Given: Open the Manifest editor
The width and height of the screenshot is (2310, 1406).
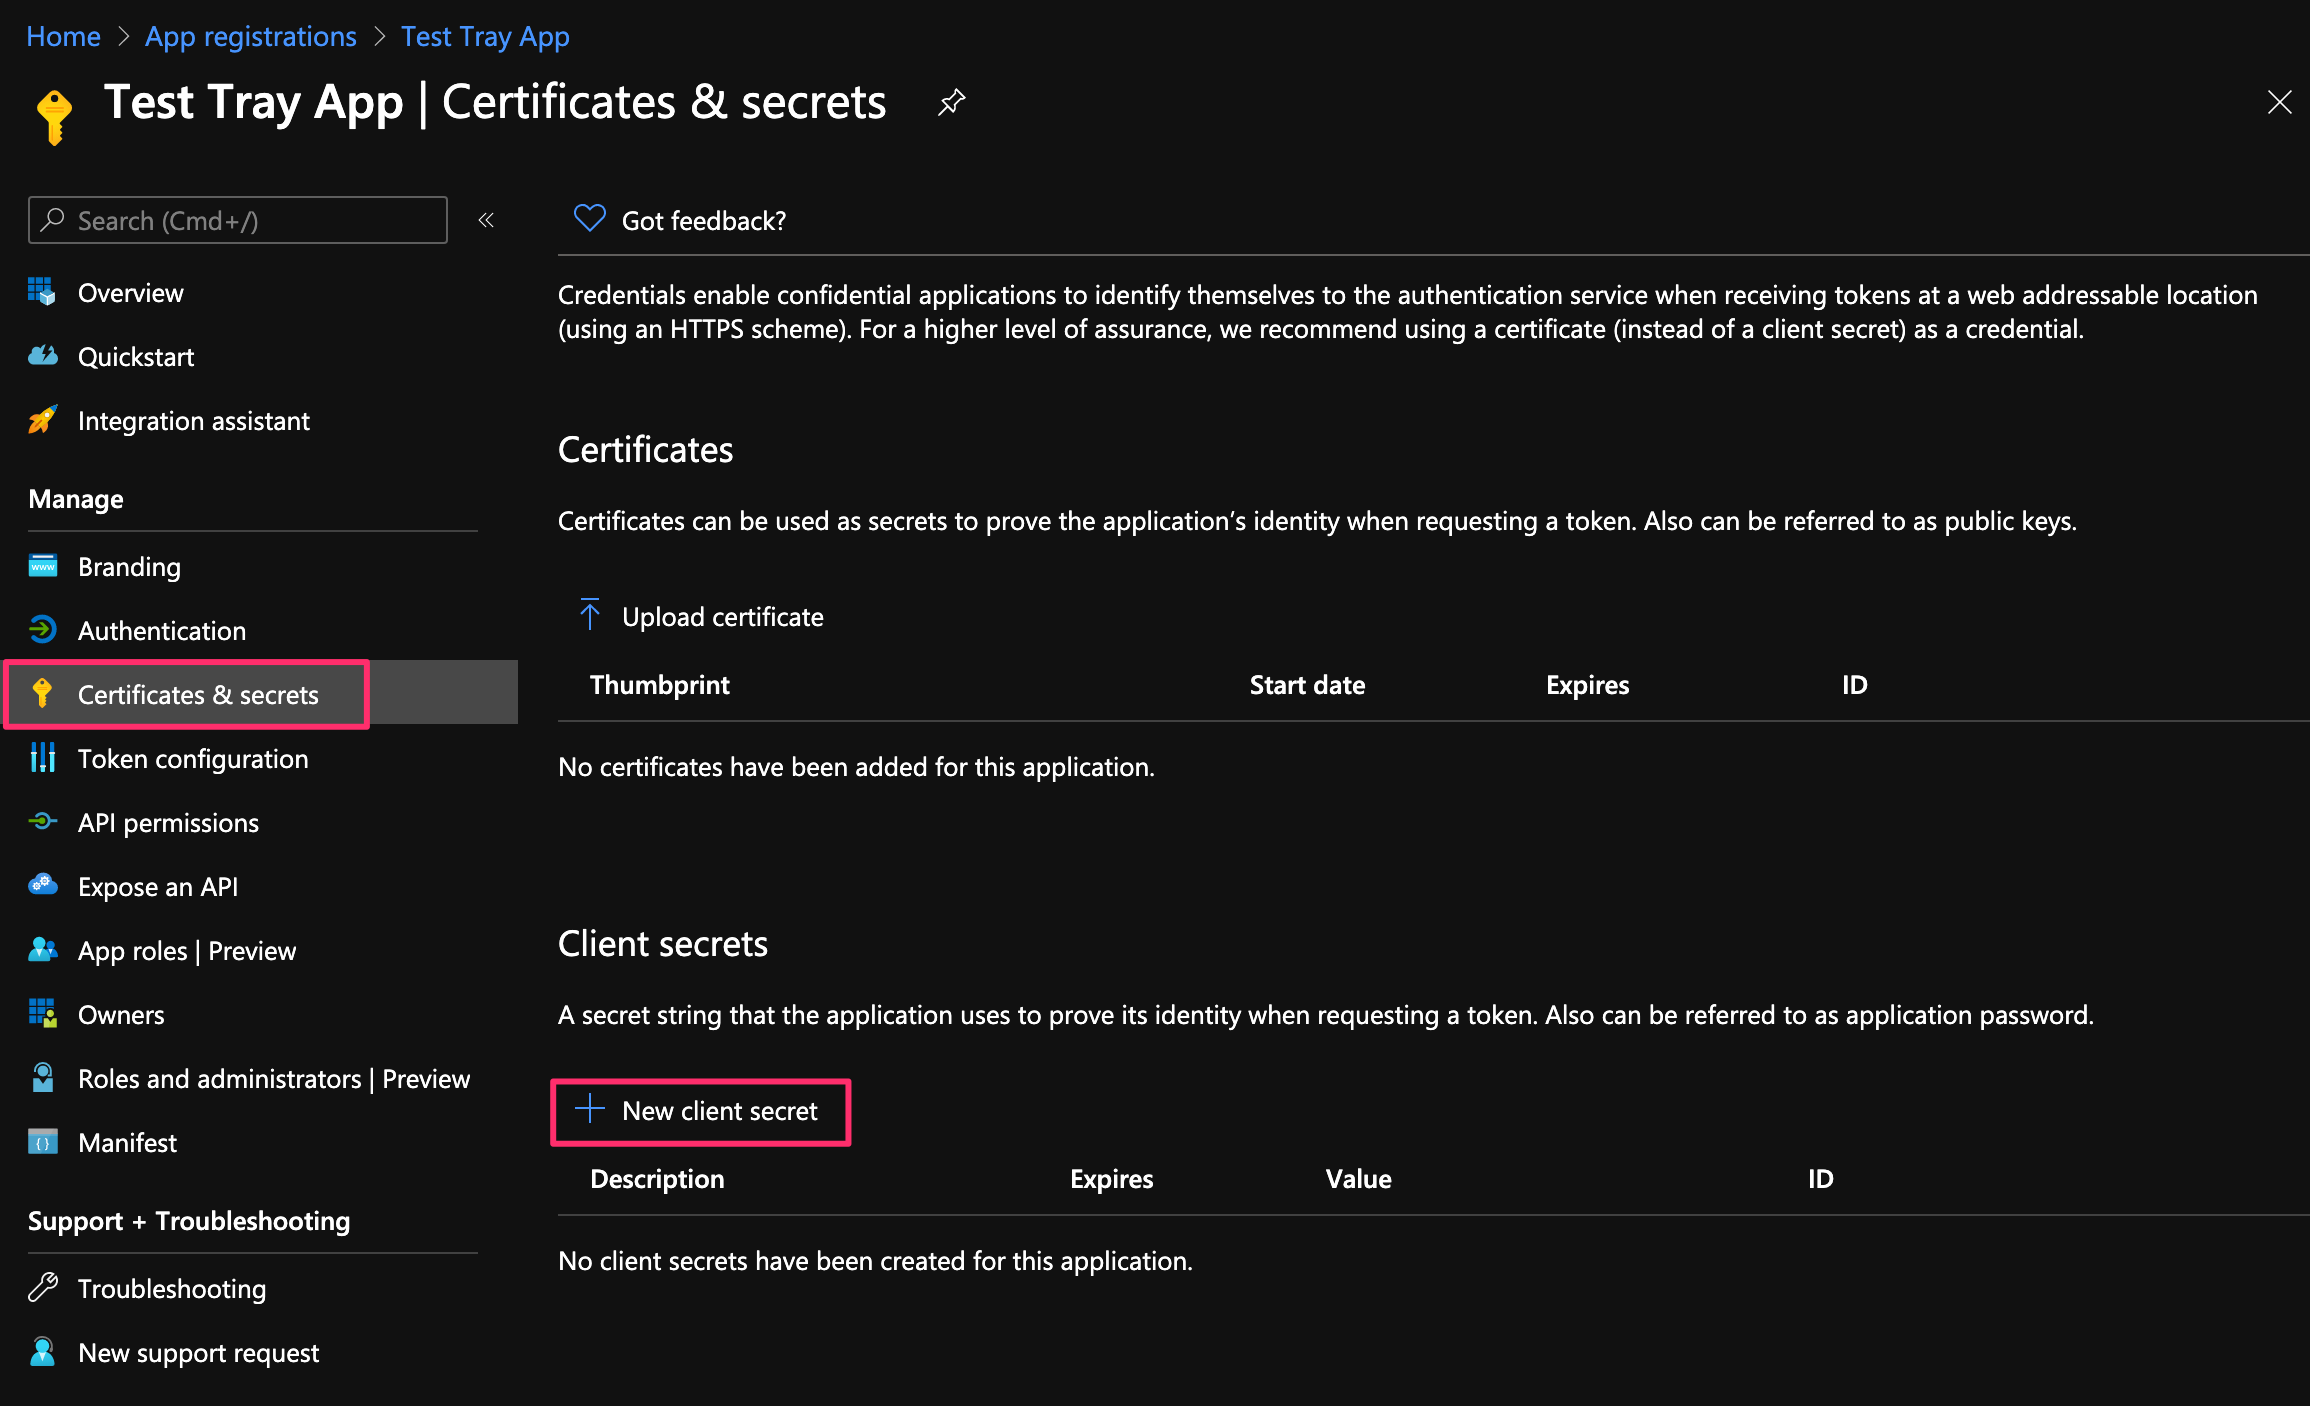Looking at the screenshot, I should pos(127,1142).
